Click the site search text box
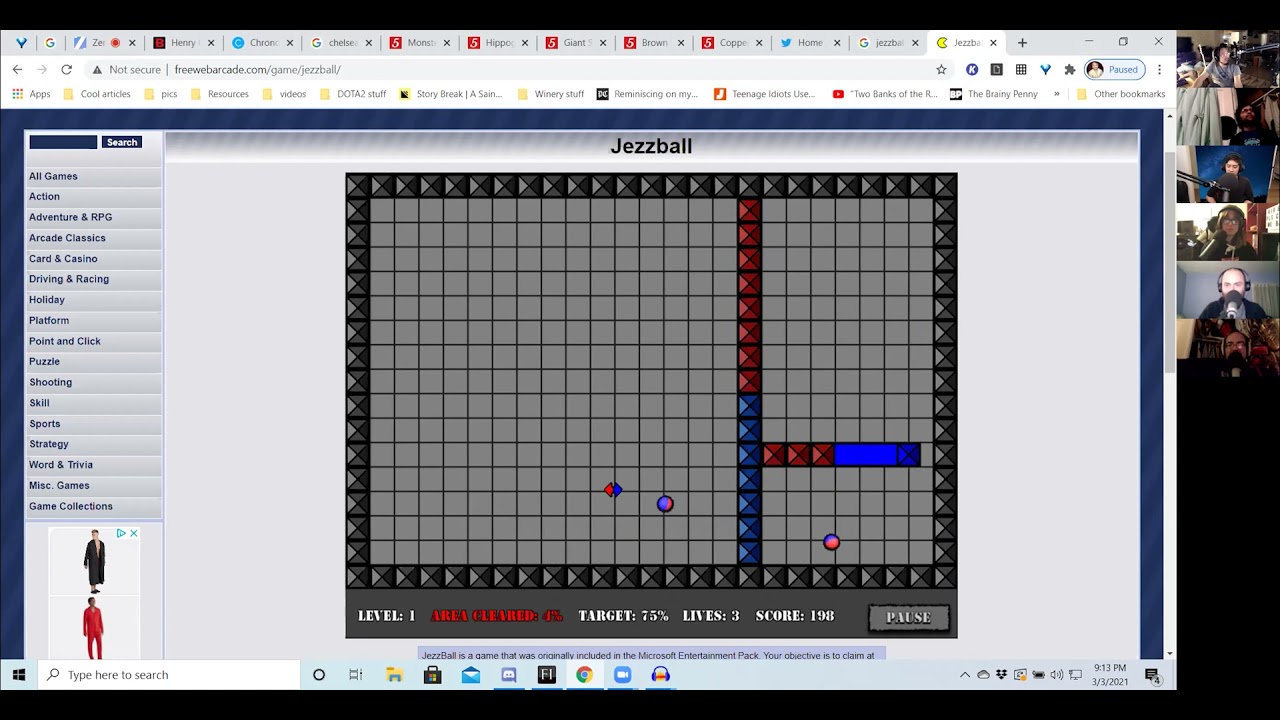This screenshot has height=720, width=1280. coord(63,142)
